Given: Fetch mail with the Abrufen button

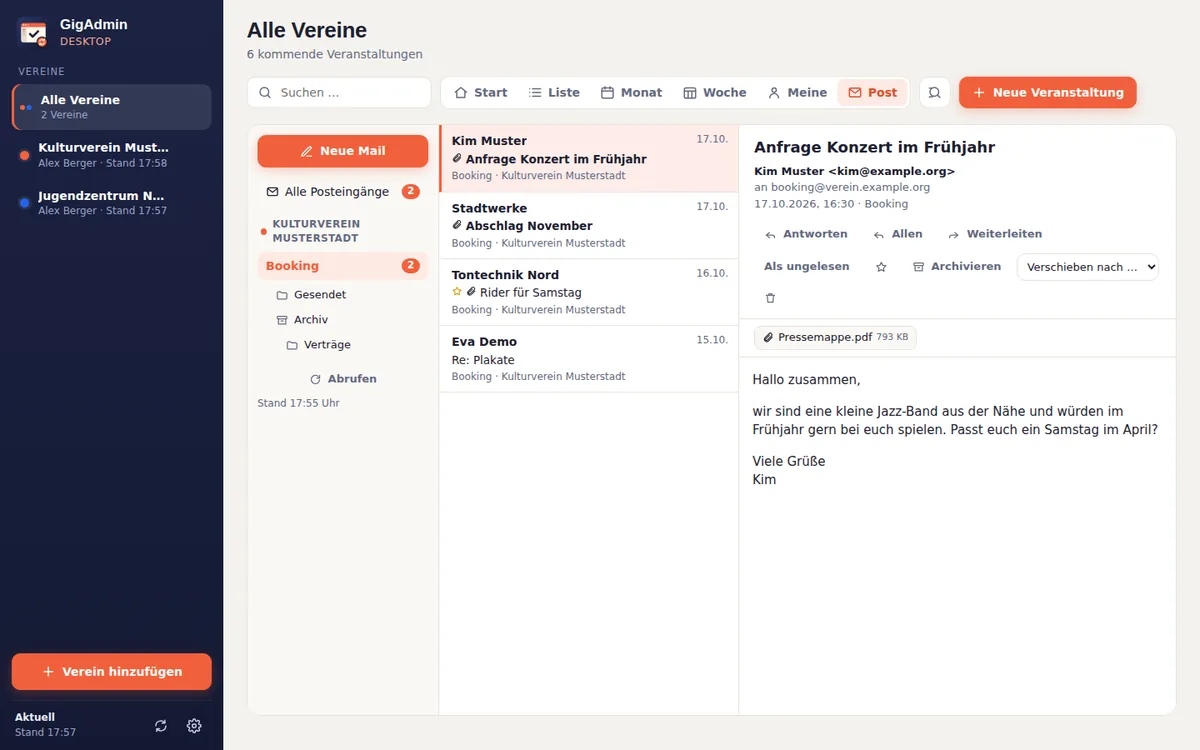Looking at the screenshot, I should [x=343, y=379].
